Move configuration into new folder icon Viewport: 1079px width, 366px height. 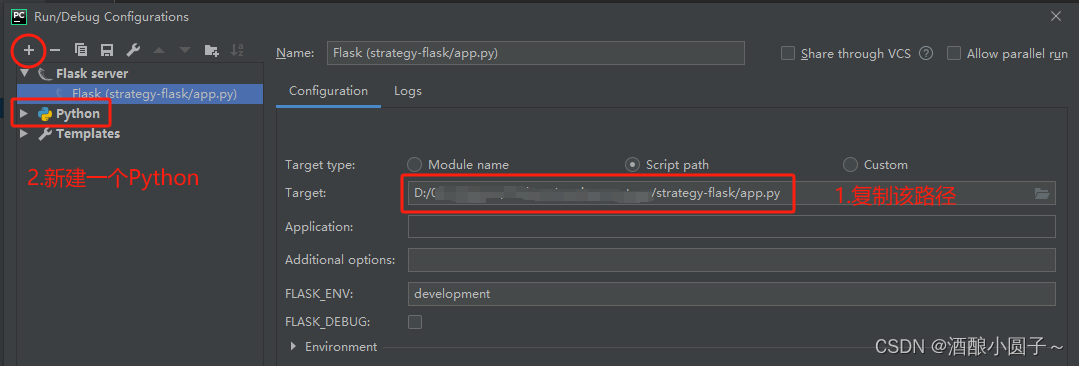pyautogui.click(x=212, y=50)
